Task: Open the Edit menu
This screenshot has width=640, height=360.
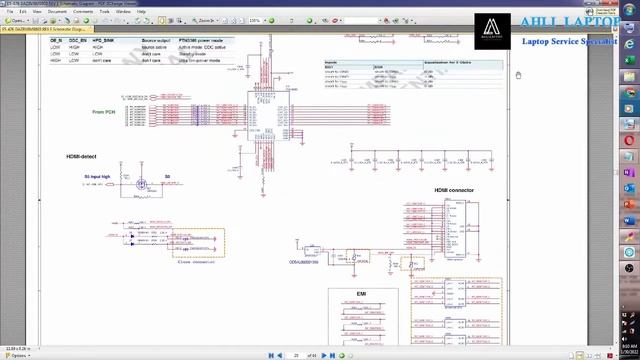Action: click(x=23, y=11)
